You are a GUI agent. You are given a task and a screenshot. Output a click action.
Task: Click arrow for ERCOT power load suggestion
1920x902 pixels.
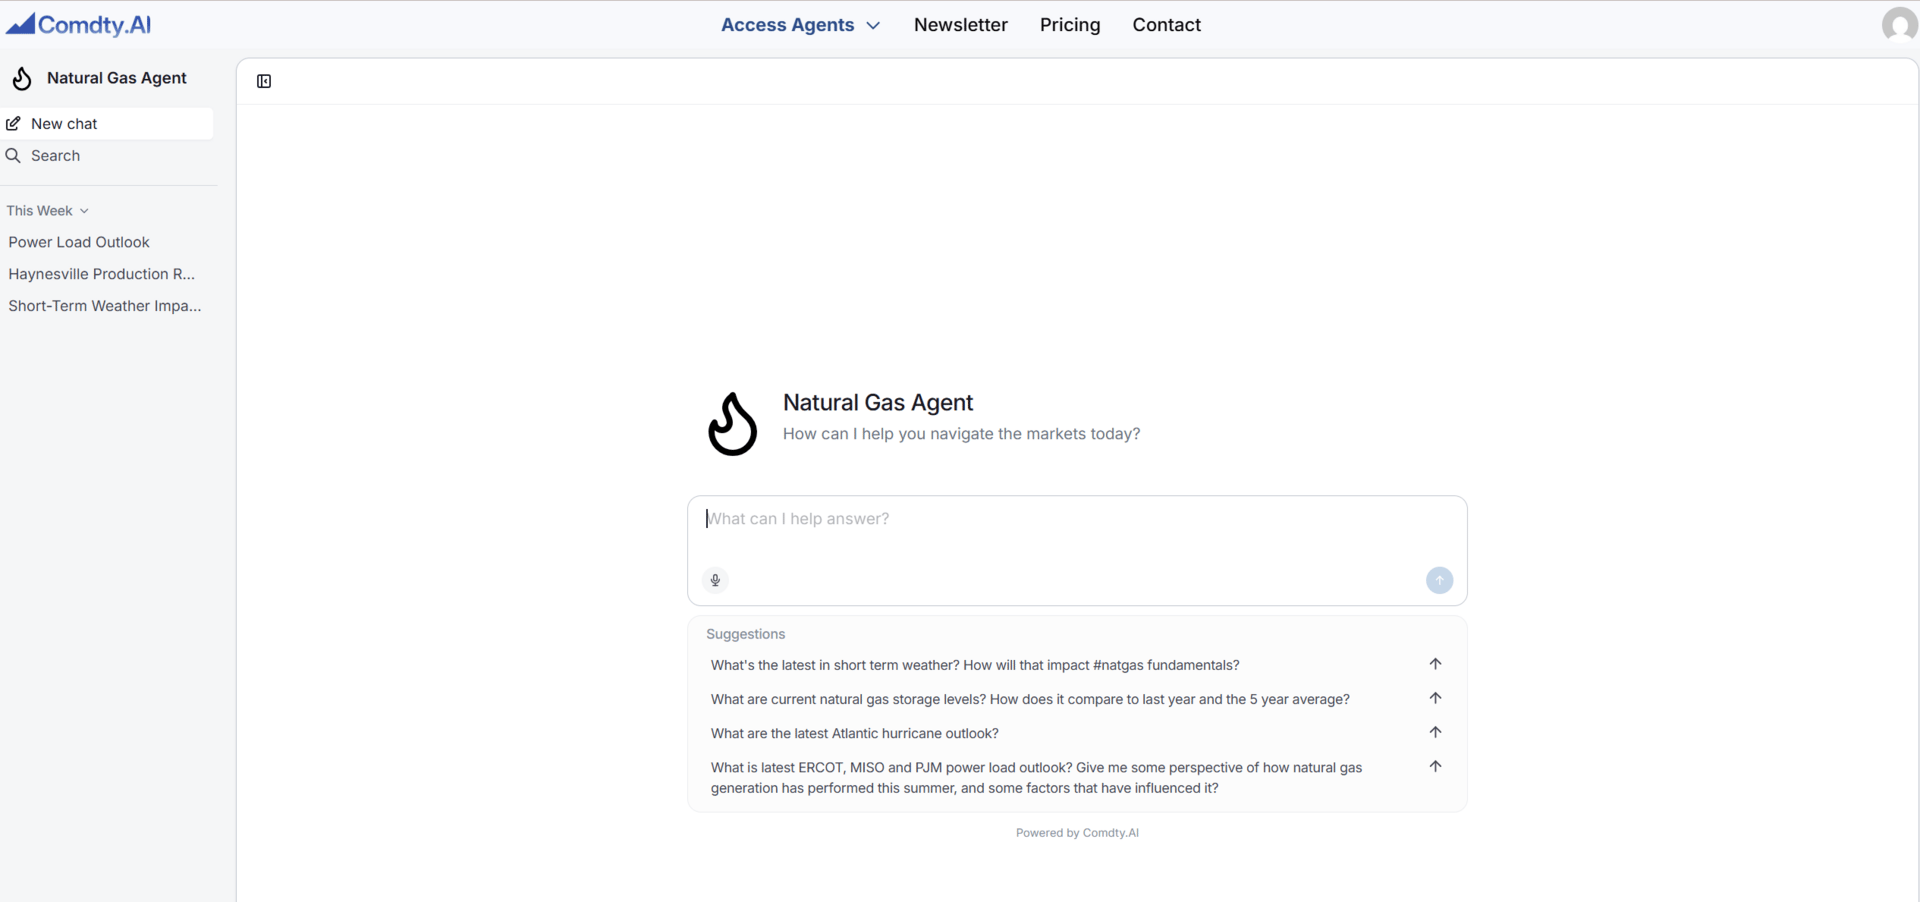click(x=1435, y=766)
